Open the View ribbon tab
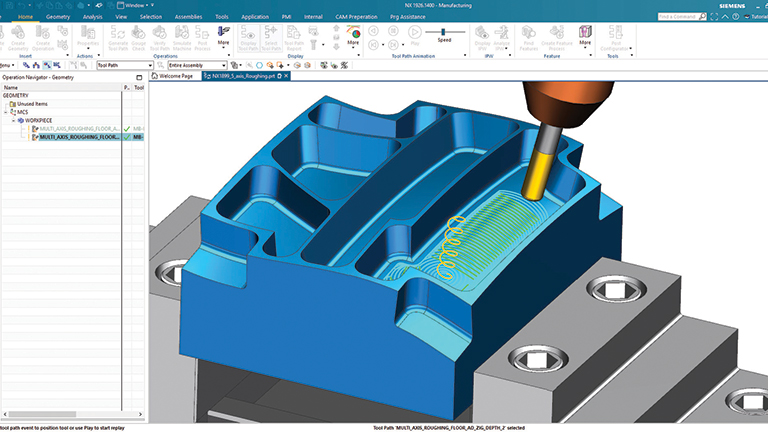This screenshot has height=432, width=768. coord(121,17)
